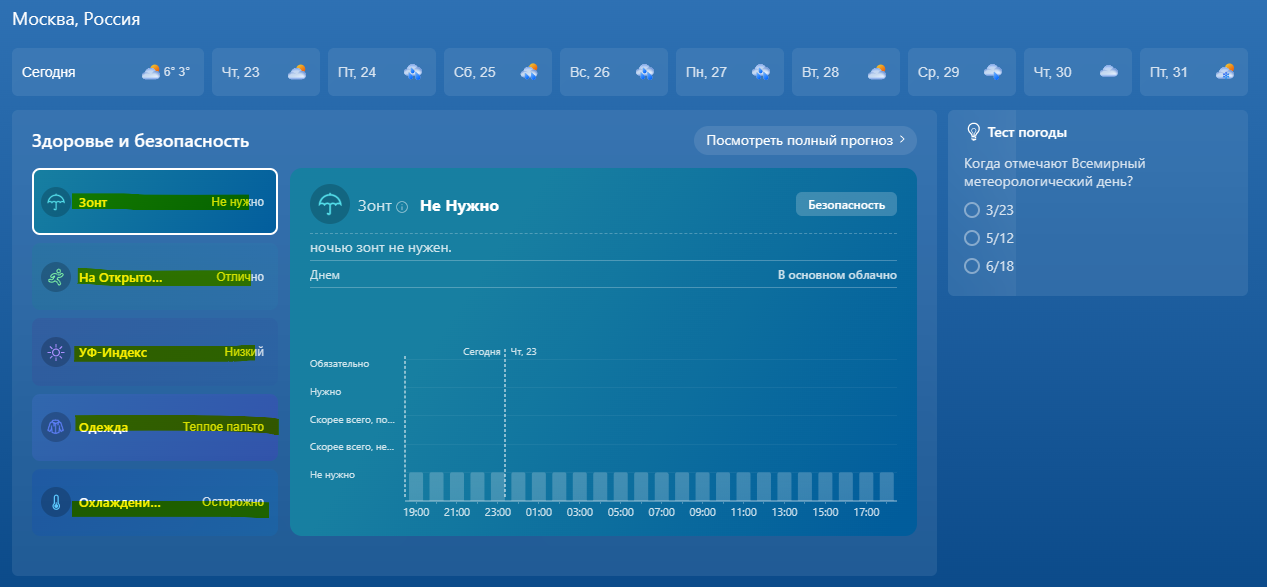The width and height of the screenshot is (1267, 587).
Task: Click the Днем label
Action: [x=325, y=275]
